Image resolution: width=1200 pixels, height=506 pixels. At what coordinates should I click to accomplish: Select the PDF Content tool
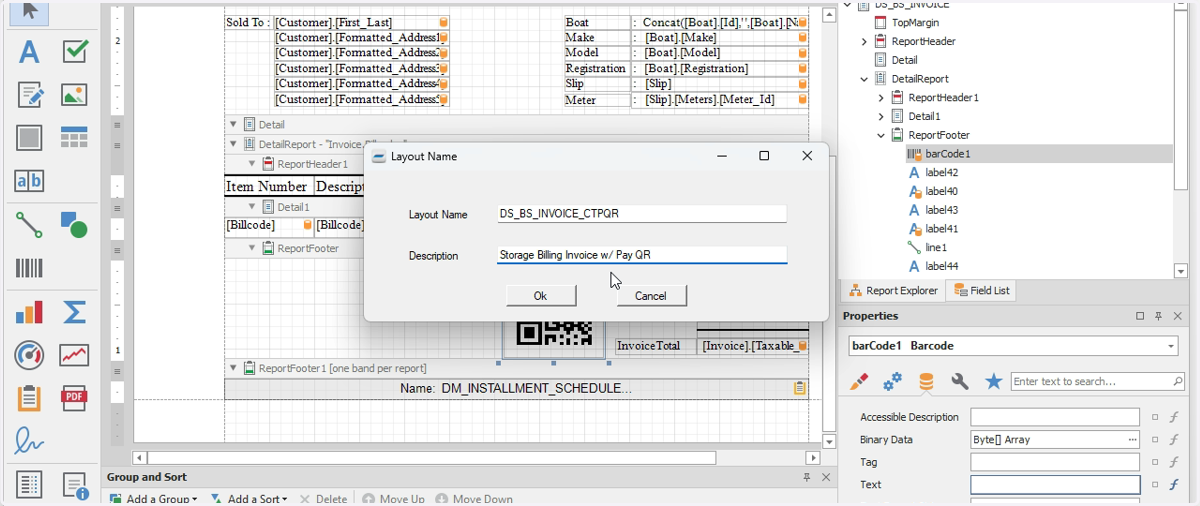74,398
